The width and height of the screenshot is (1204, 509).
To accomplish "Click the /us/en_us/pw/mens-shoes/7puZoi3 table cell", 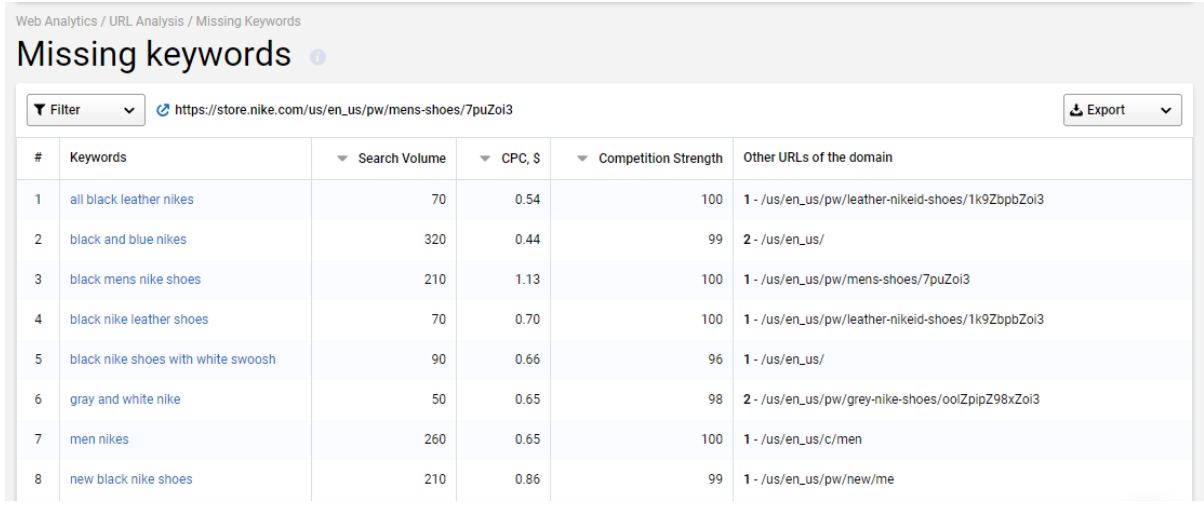I will click(856, 279).
